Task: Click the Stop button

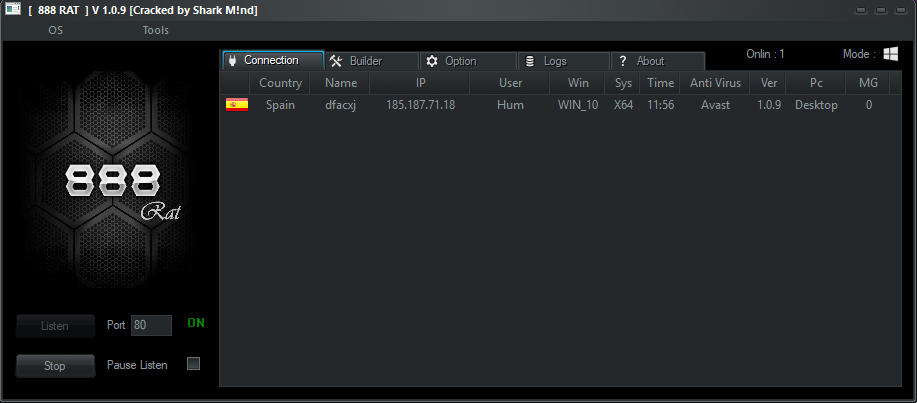Action: pos(55,366)
